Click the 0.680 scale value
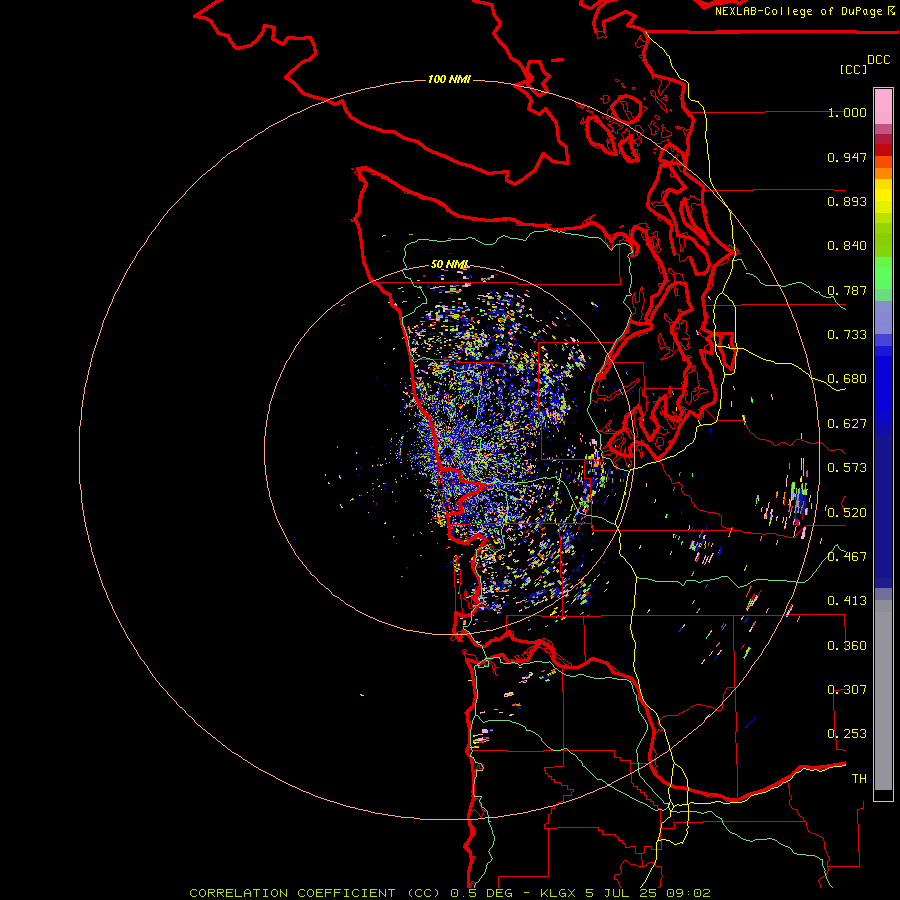 tap(847, 379)
